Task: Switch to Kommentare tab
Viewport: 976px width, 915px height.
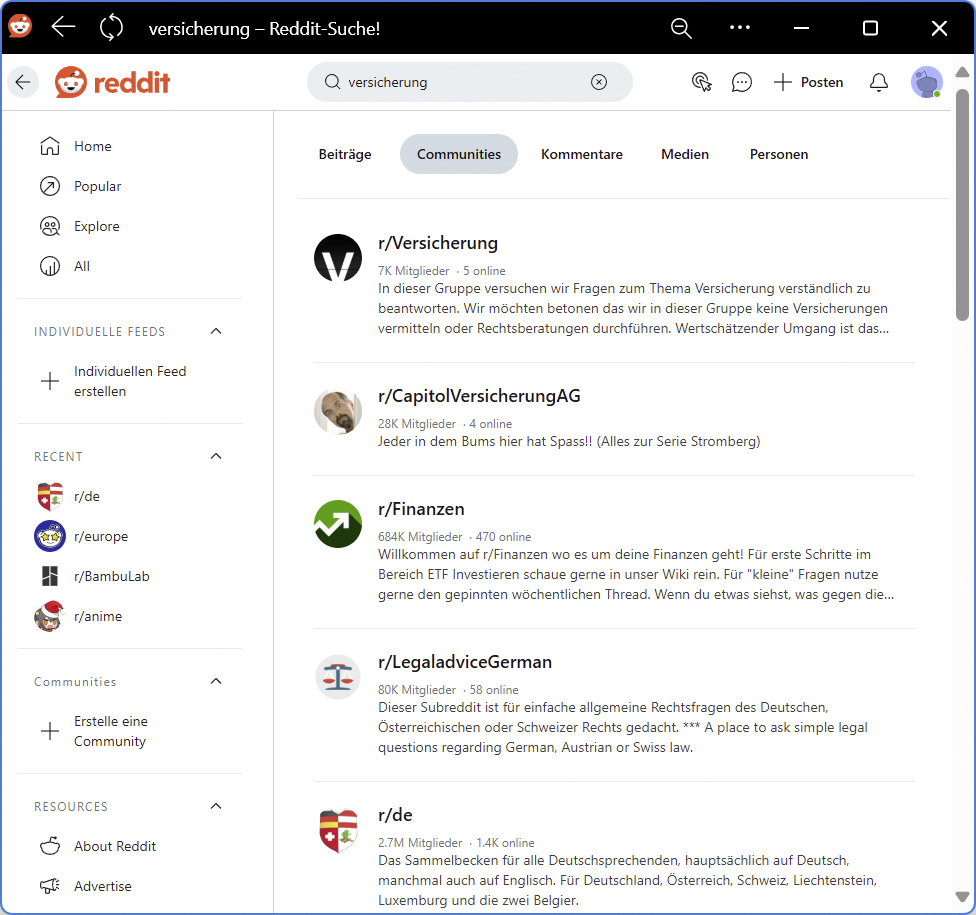Action: pyautogui.click(x=581, y=154)
